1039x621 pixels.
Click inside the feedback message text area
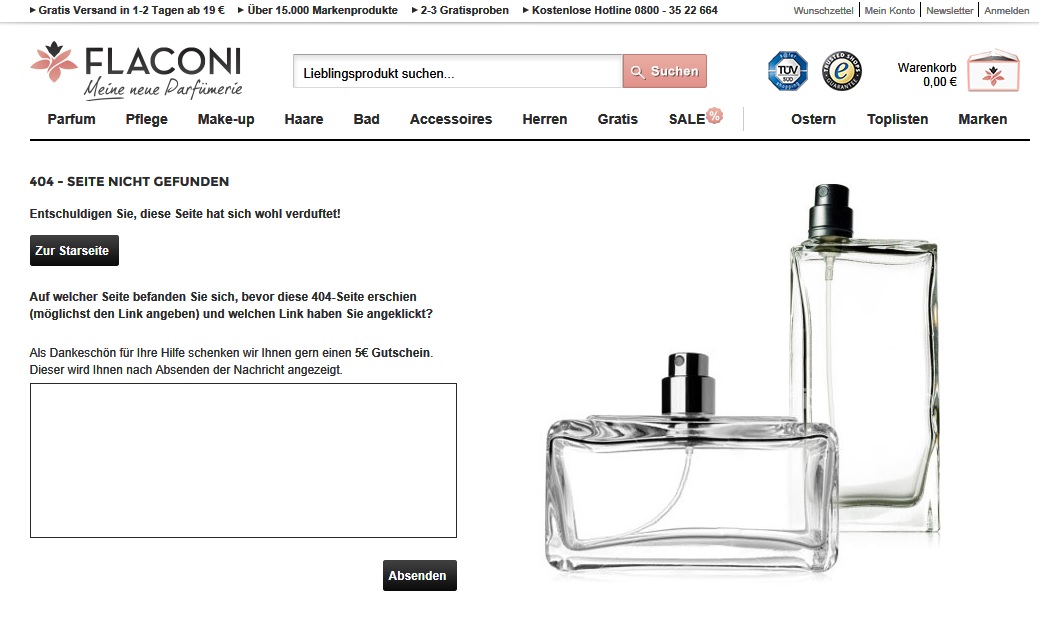click(243, 461)
